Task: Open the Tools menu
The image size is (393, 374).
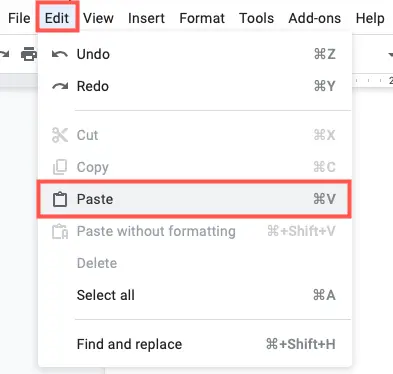Action: pos(256,18)
